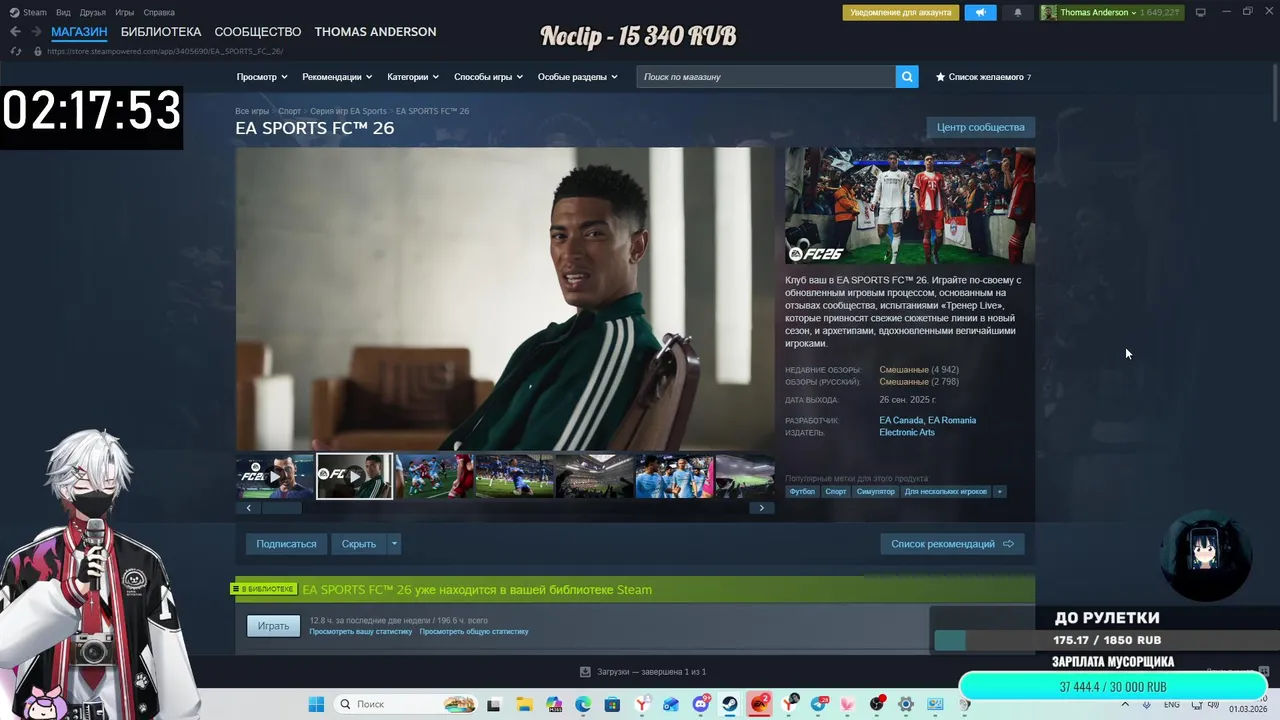Click the wishlist star icon
The height and width of the screenshot is (720, 1280).
[940, 77]
